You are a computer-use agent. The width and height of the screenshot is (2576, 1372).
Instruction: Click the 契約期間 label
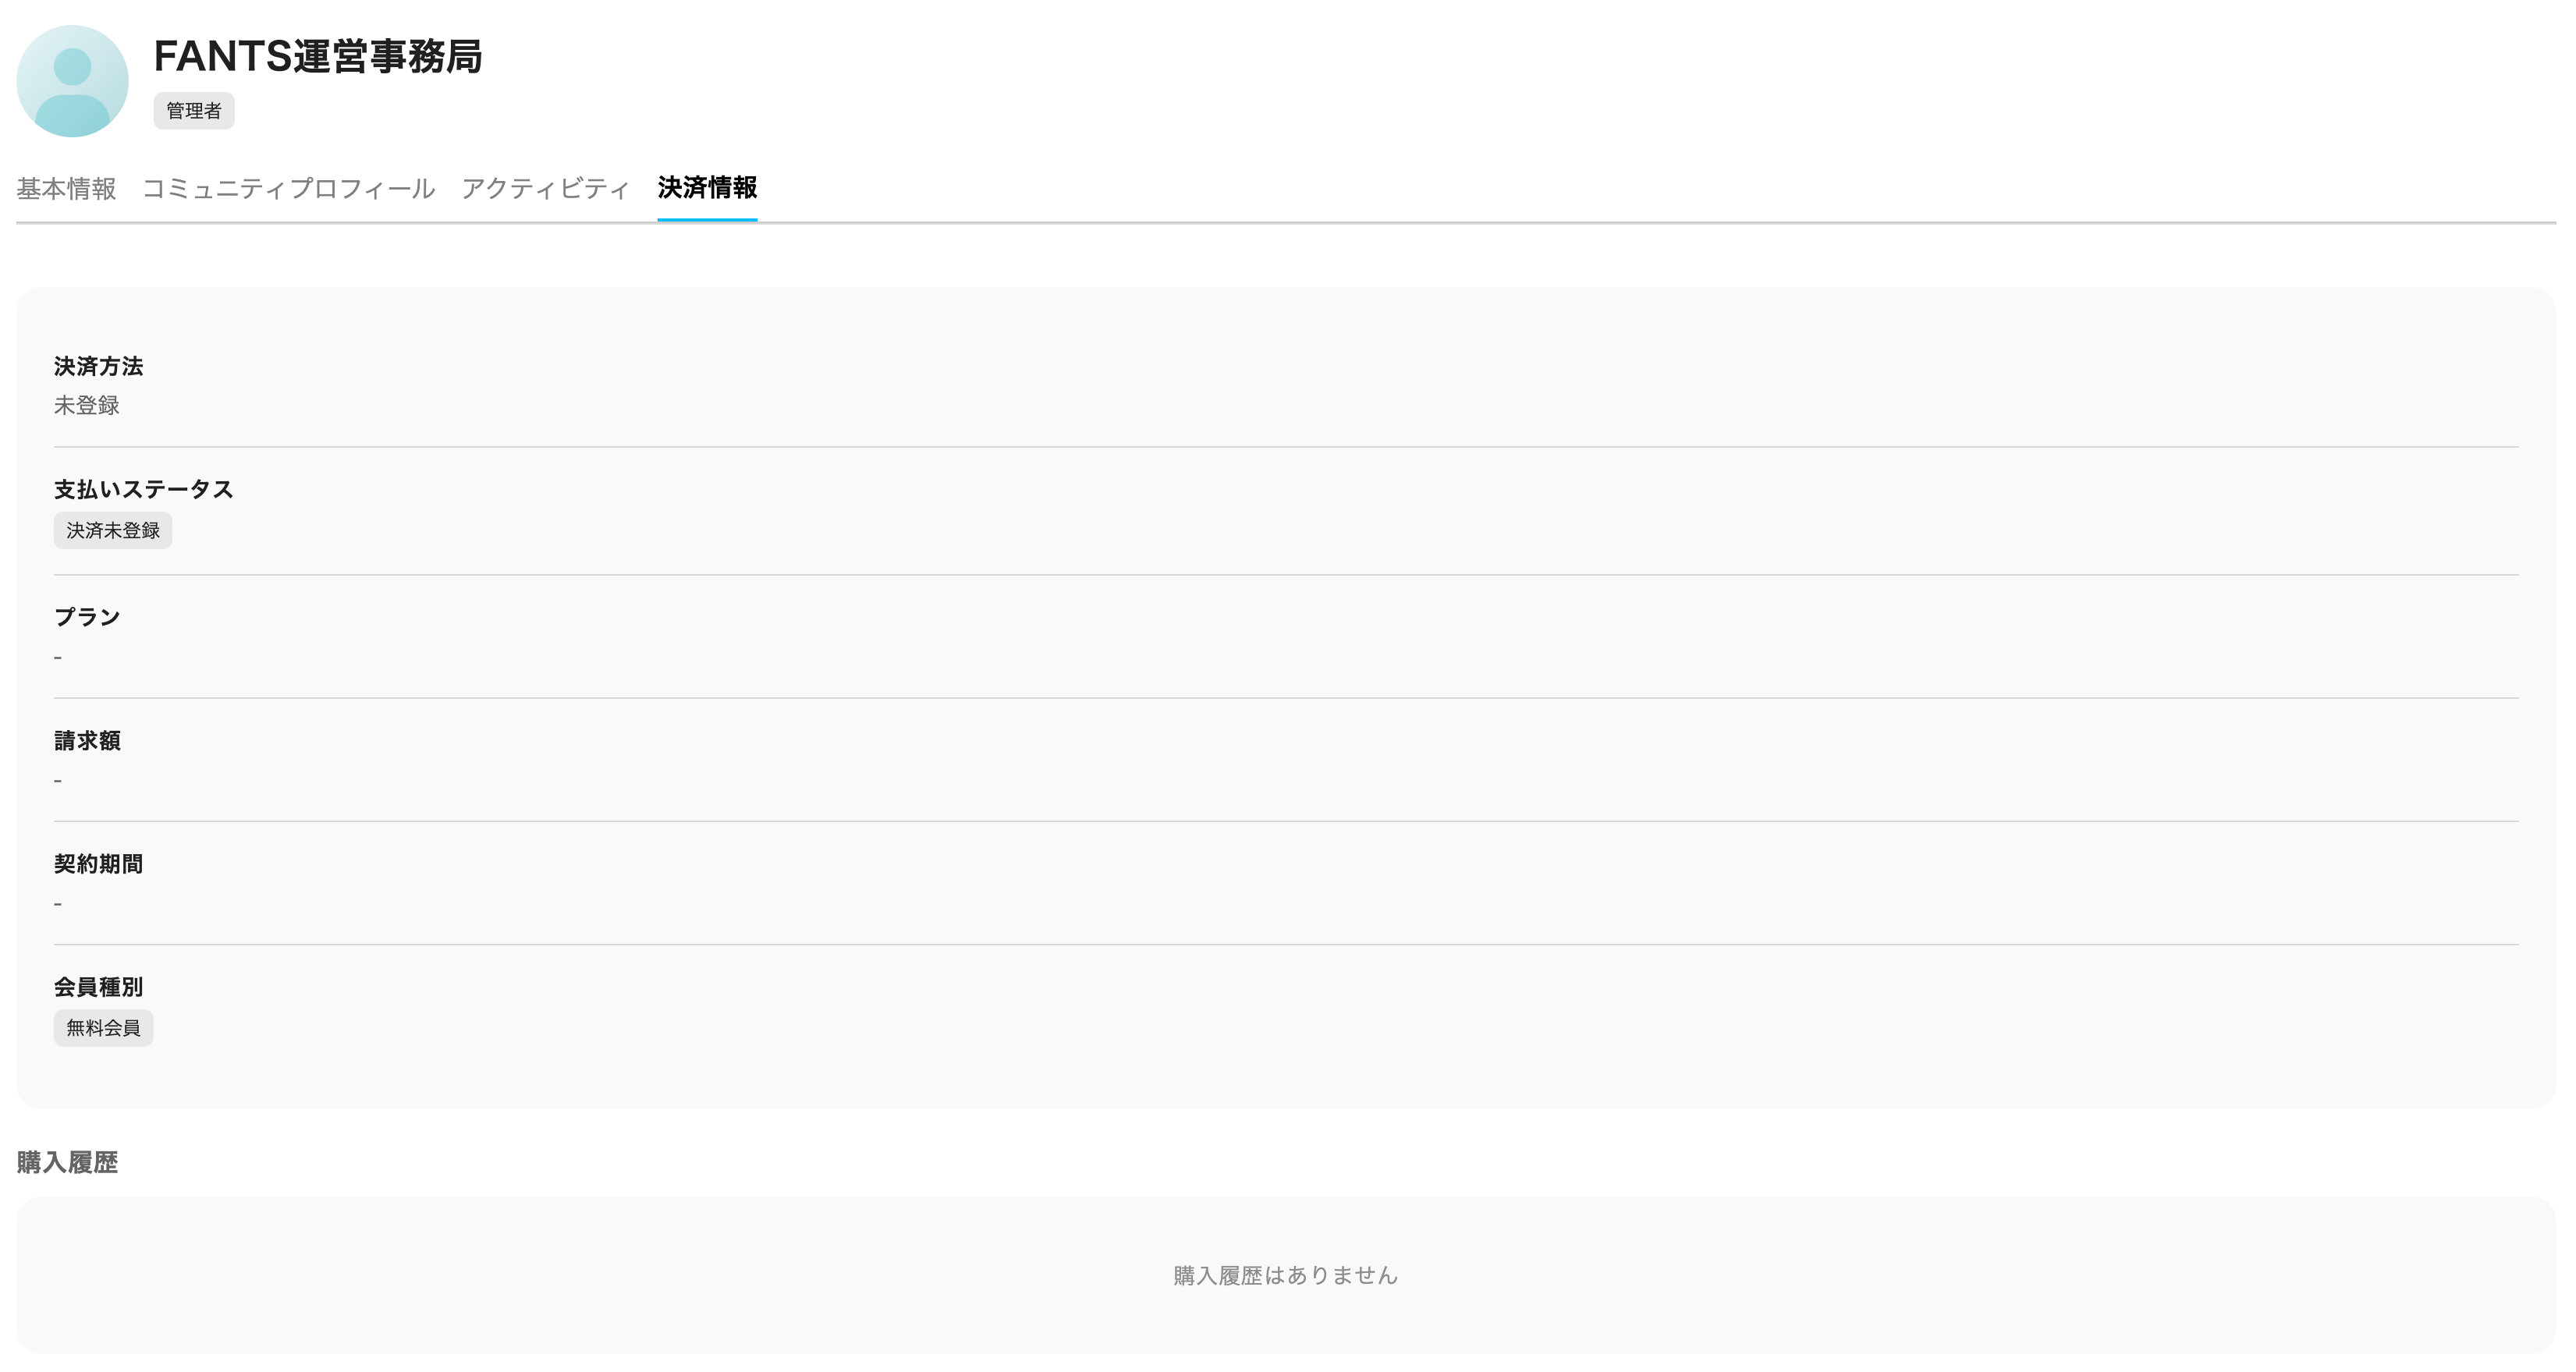tap(98, 863)
